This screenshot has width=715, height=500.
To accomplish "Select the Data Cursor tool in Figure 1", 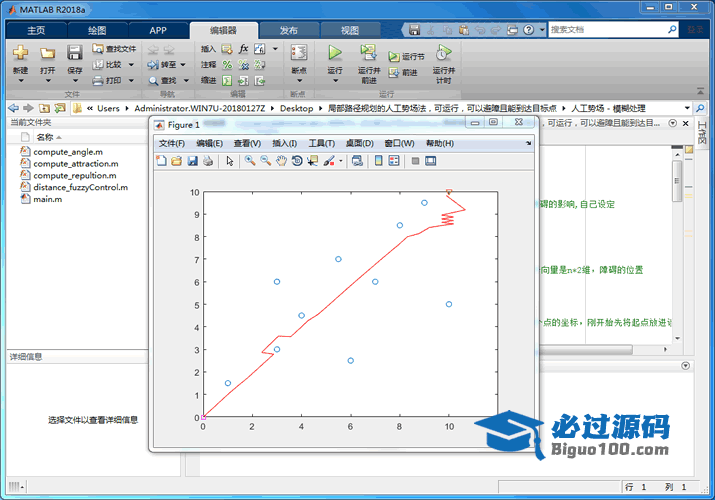I will 313,161.
